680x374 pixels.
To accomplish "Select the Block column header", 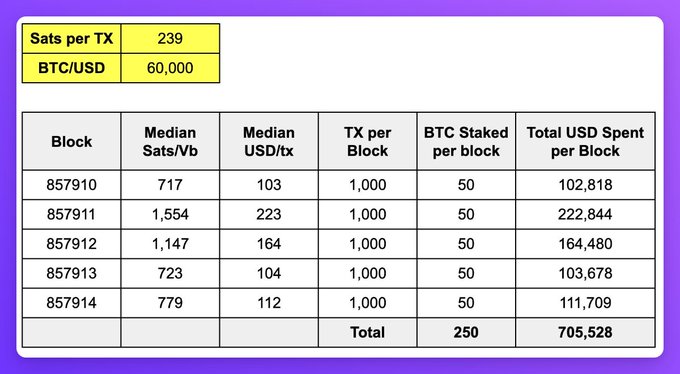I will 72,141.
